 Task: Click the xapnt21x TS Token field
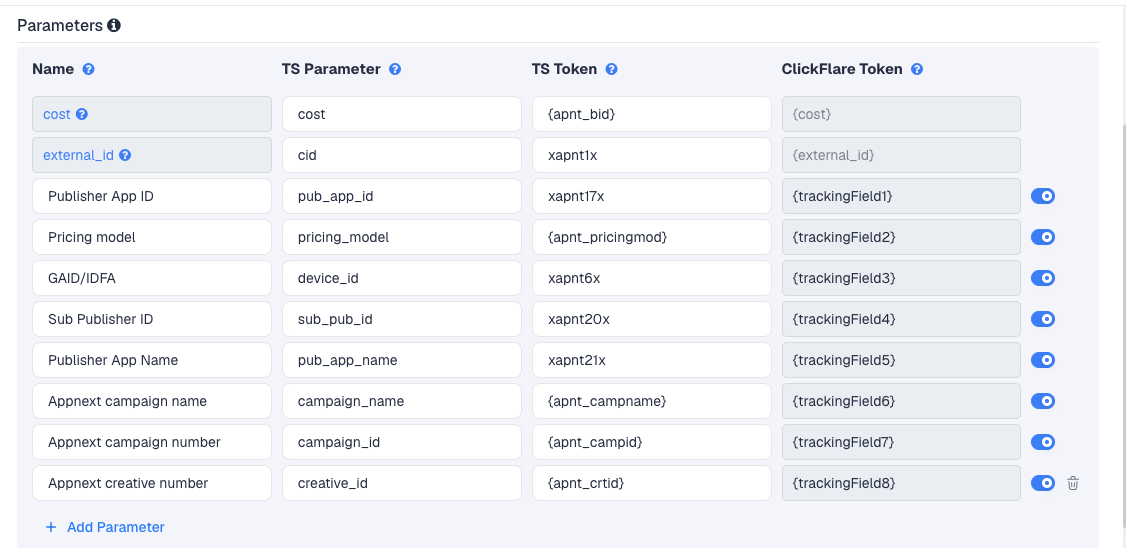pyautogui.click(x=651, y=360)
